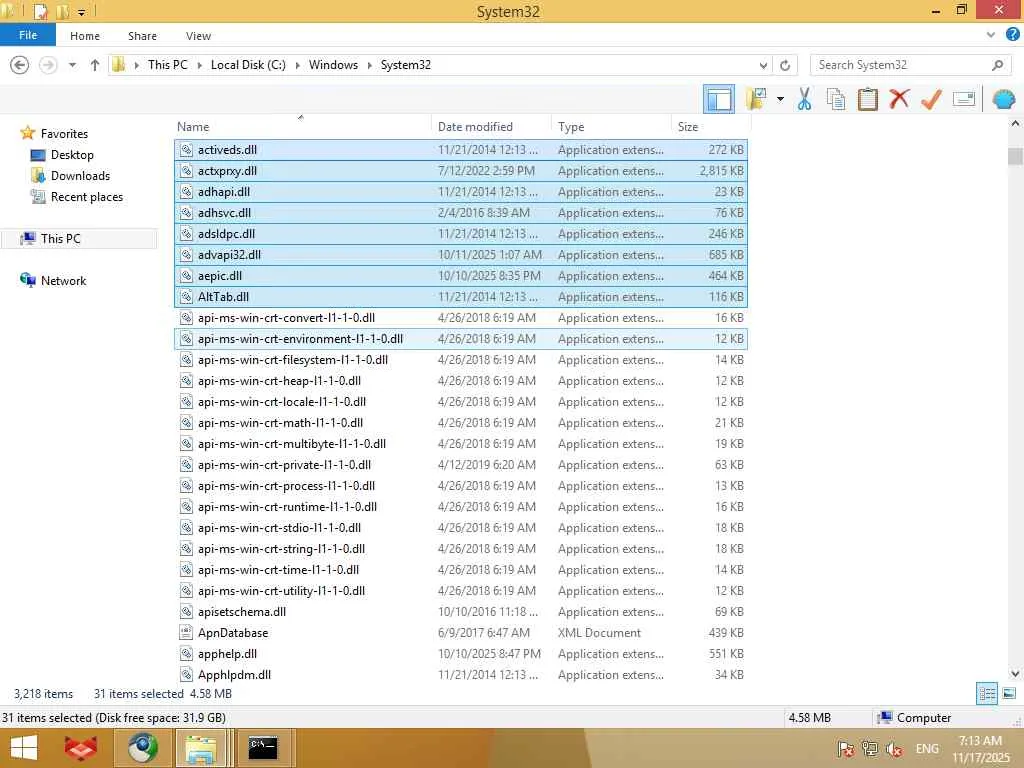Go back with the Back arrow

click(x=20, y=65)
